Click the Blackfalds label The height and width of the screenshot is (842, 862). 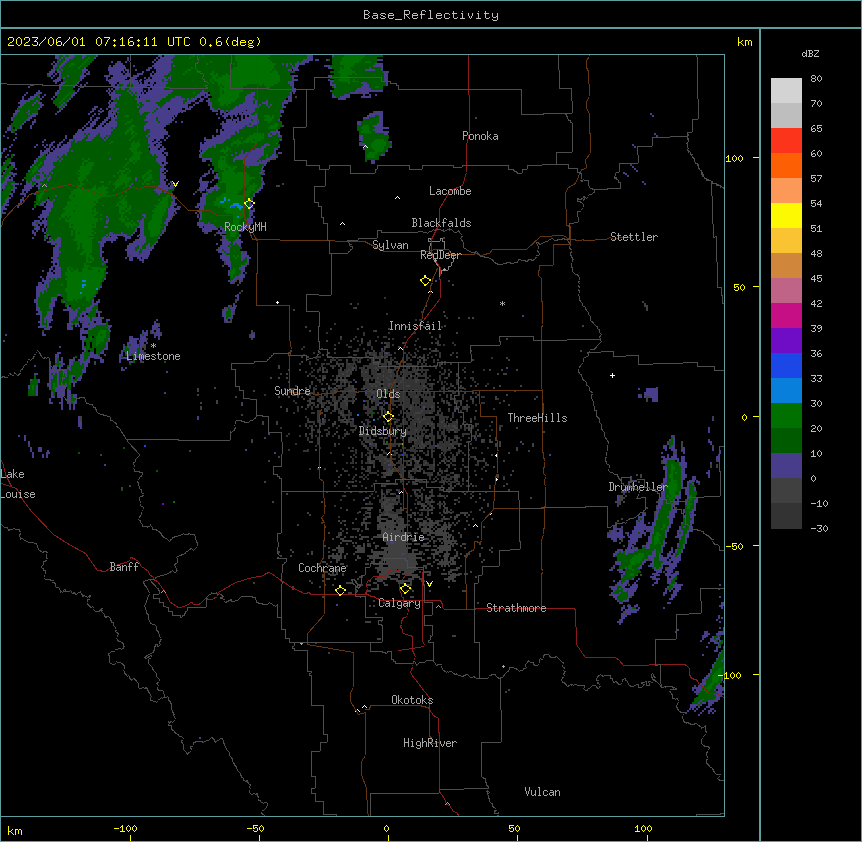point(441,223)
